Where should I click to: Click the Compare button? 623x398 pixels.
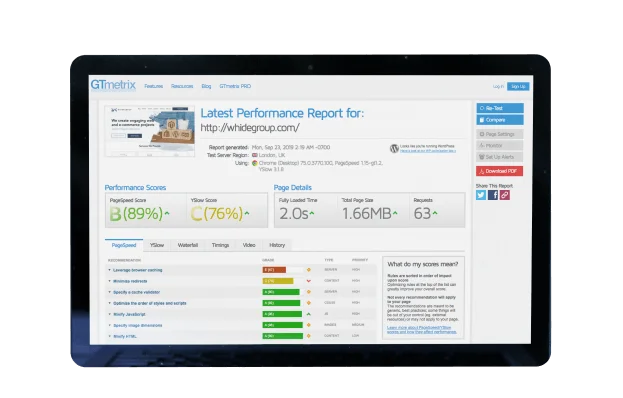pyautogui.click(x=500, y=120)
